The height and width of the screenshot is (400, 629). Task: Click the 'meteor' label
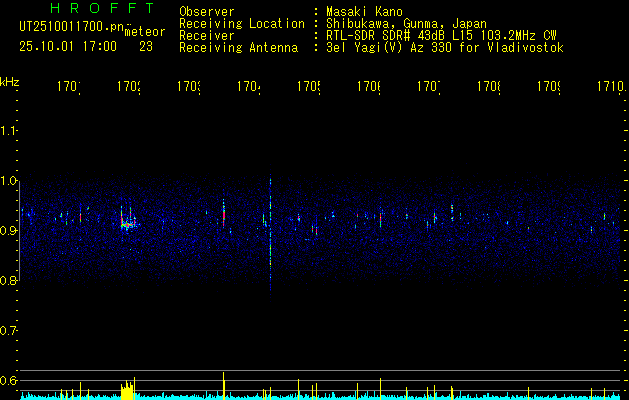click(145, 32)
